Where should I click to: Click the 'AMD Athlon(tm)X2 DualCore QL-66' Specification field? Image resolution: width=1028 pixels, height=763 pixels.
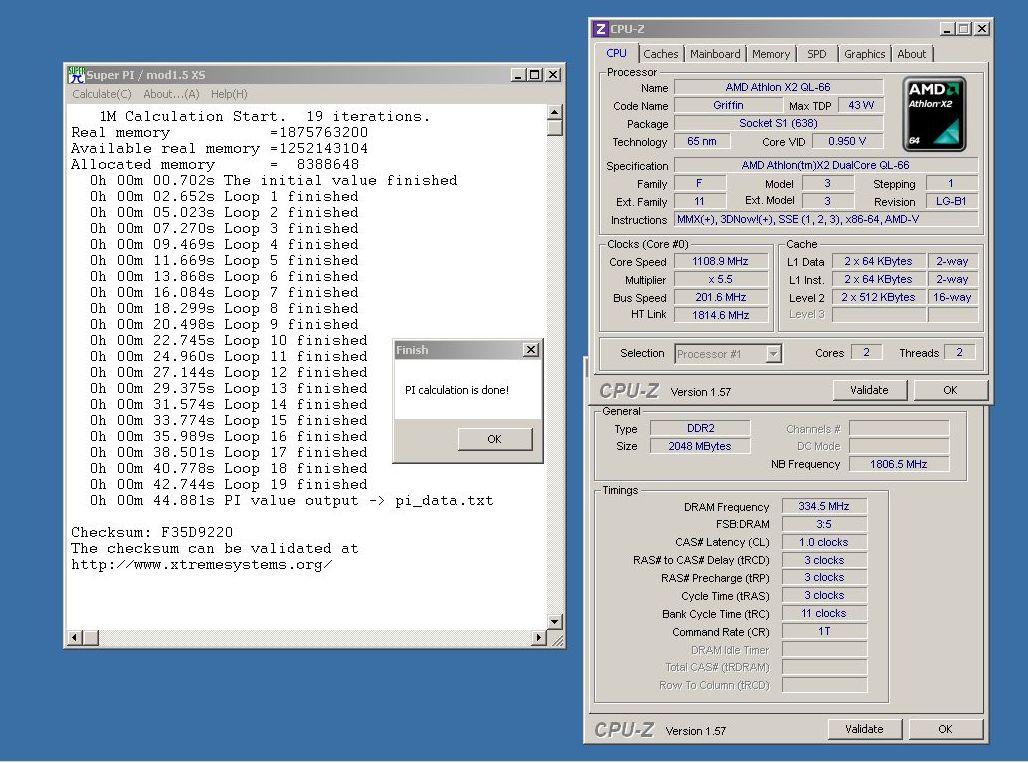pyautogui.click(x=825, y=165)
